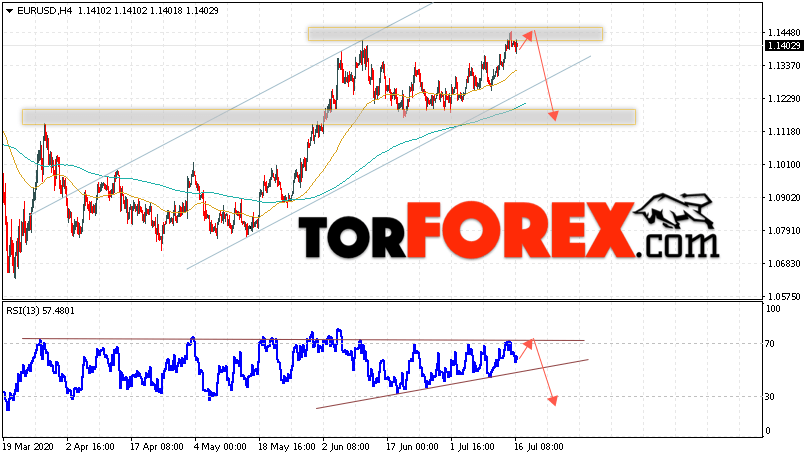Select the 16 Jul 08:00 date label
Viewport: 808px width, 458px height.
pyautogui.click(x=538, y=447)
